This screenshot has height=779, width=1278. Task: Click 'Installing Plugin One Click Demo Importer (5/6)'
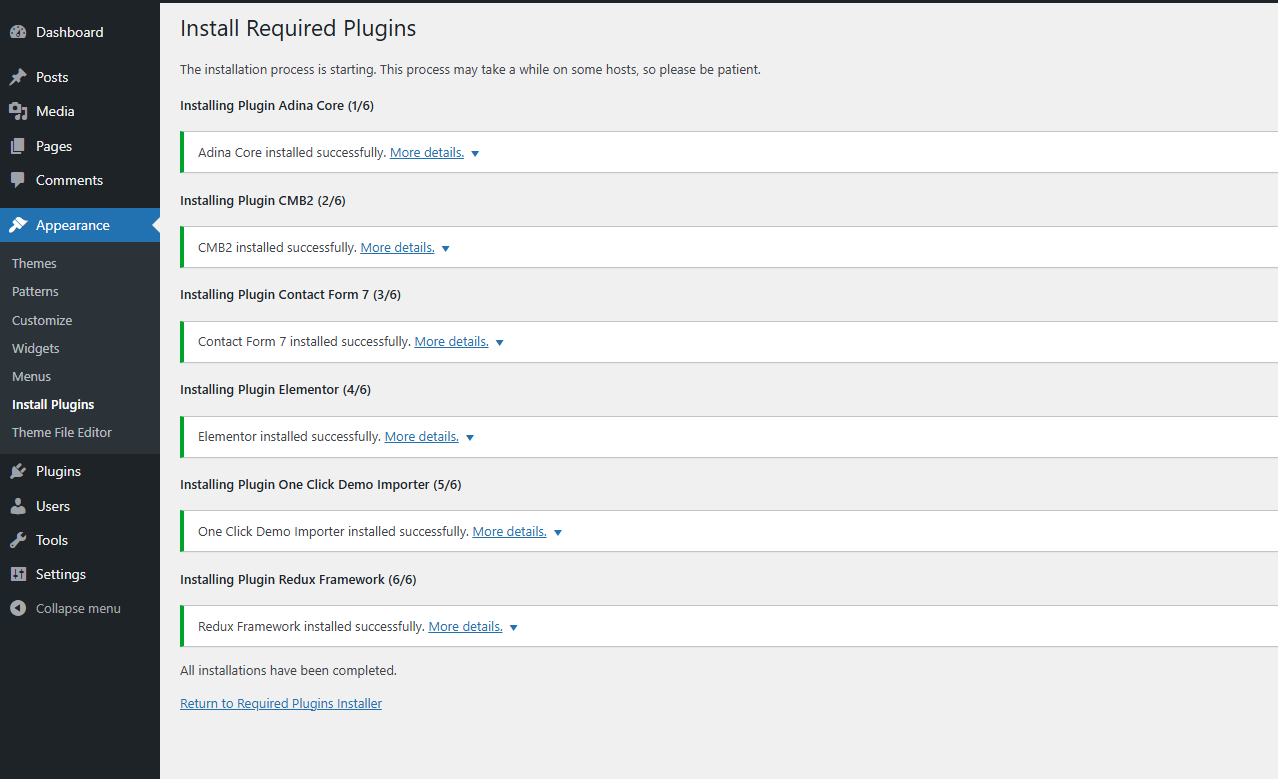coord(320,485)
